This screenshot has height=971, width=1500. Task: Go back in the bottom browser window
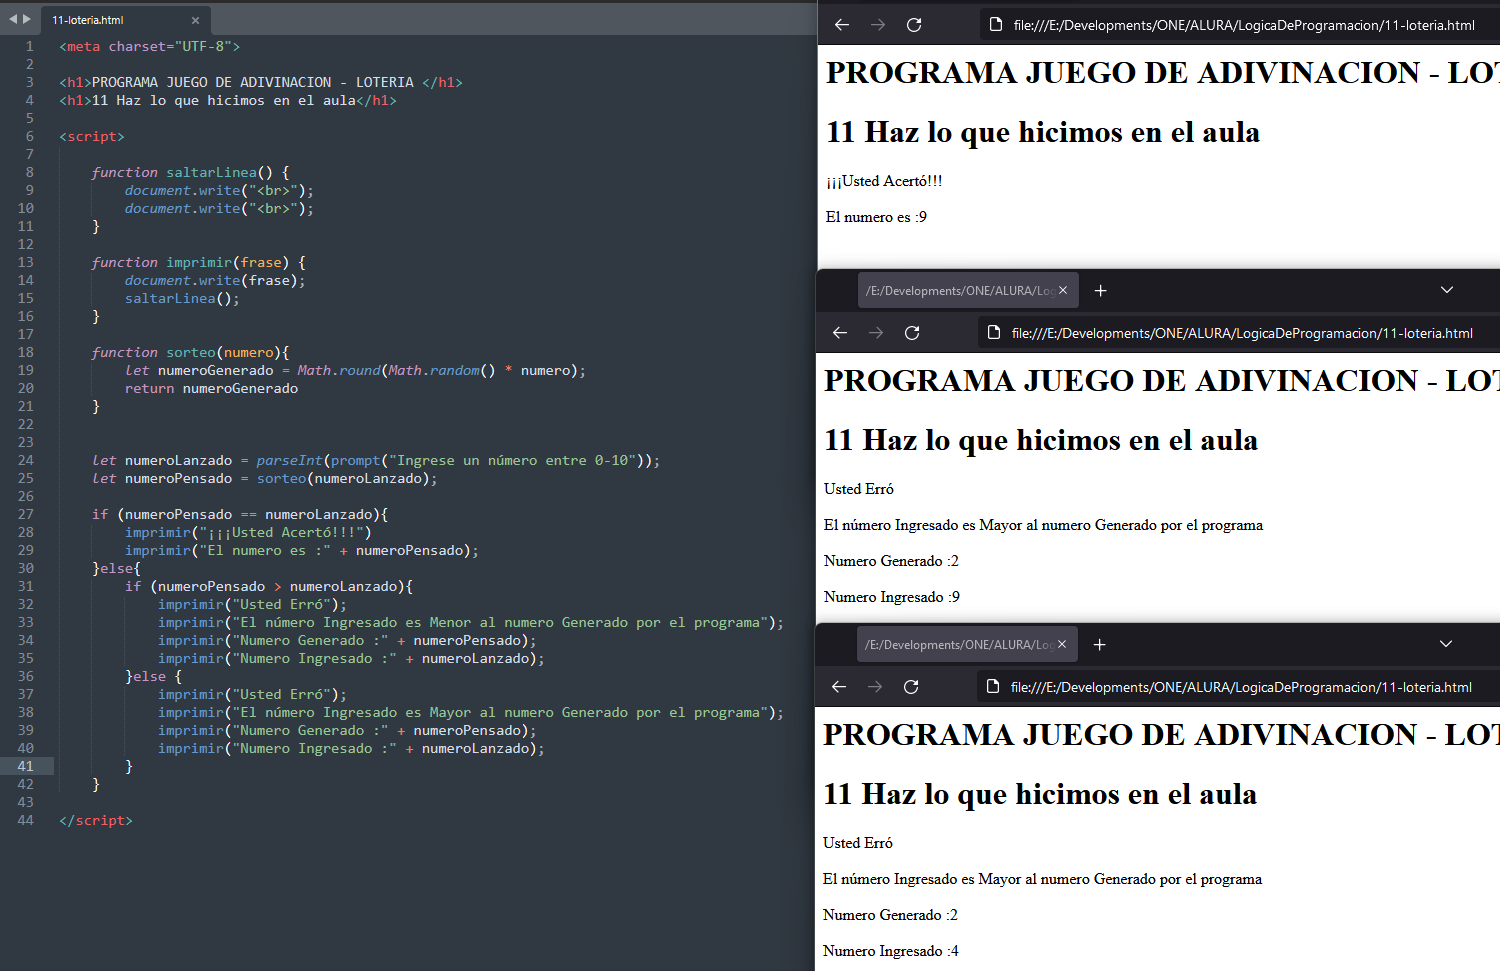tap(839, 687)
